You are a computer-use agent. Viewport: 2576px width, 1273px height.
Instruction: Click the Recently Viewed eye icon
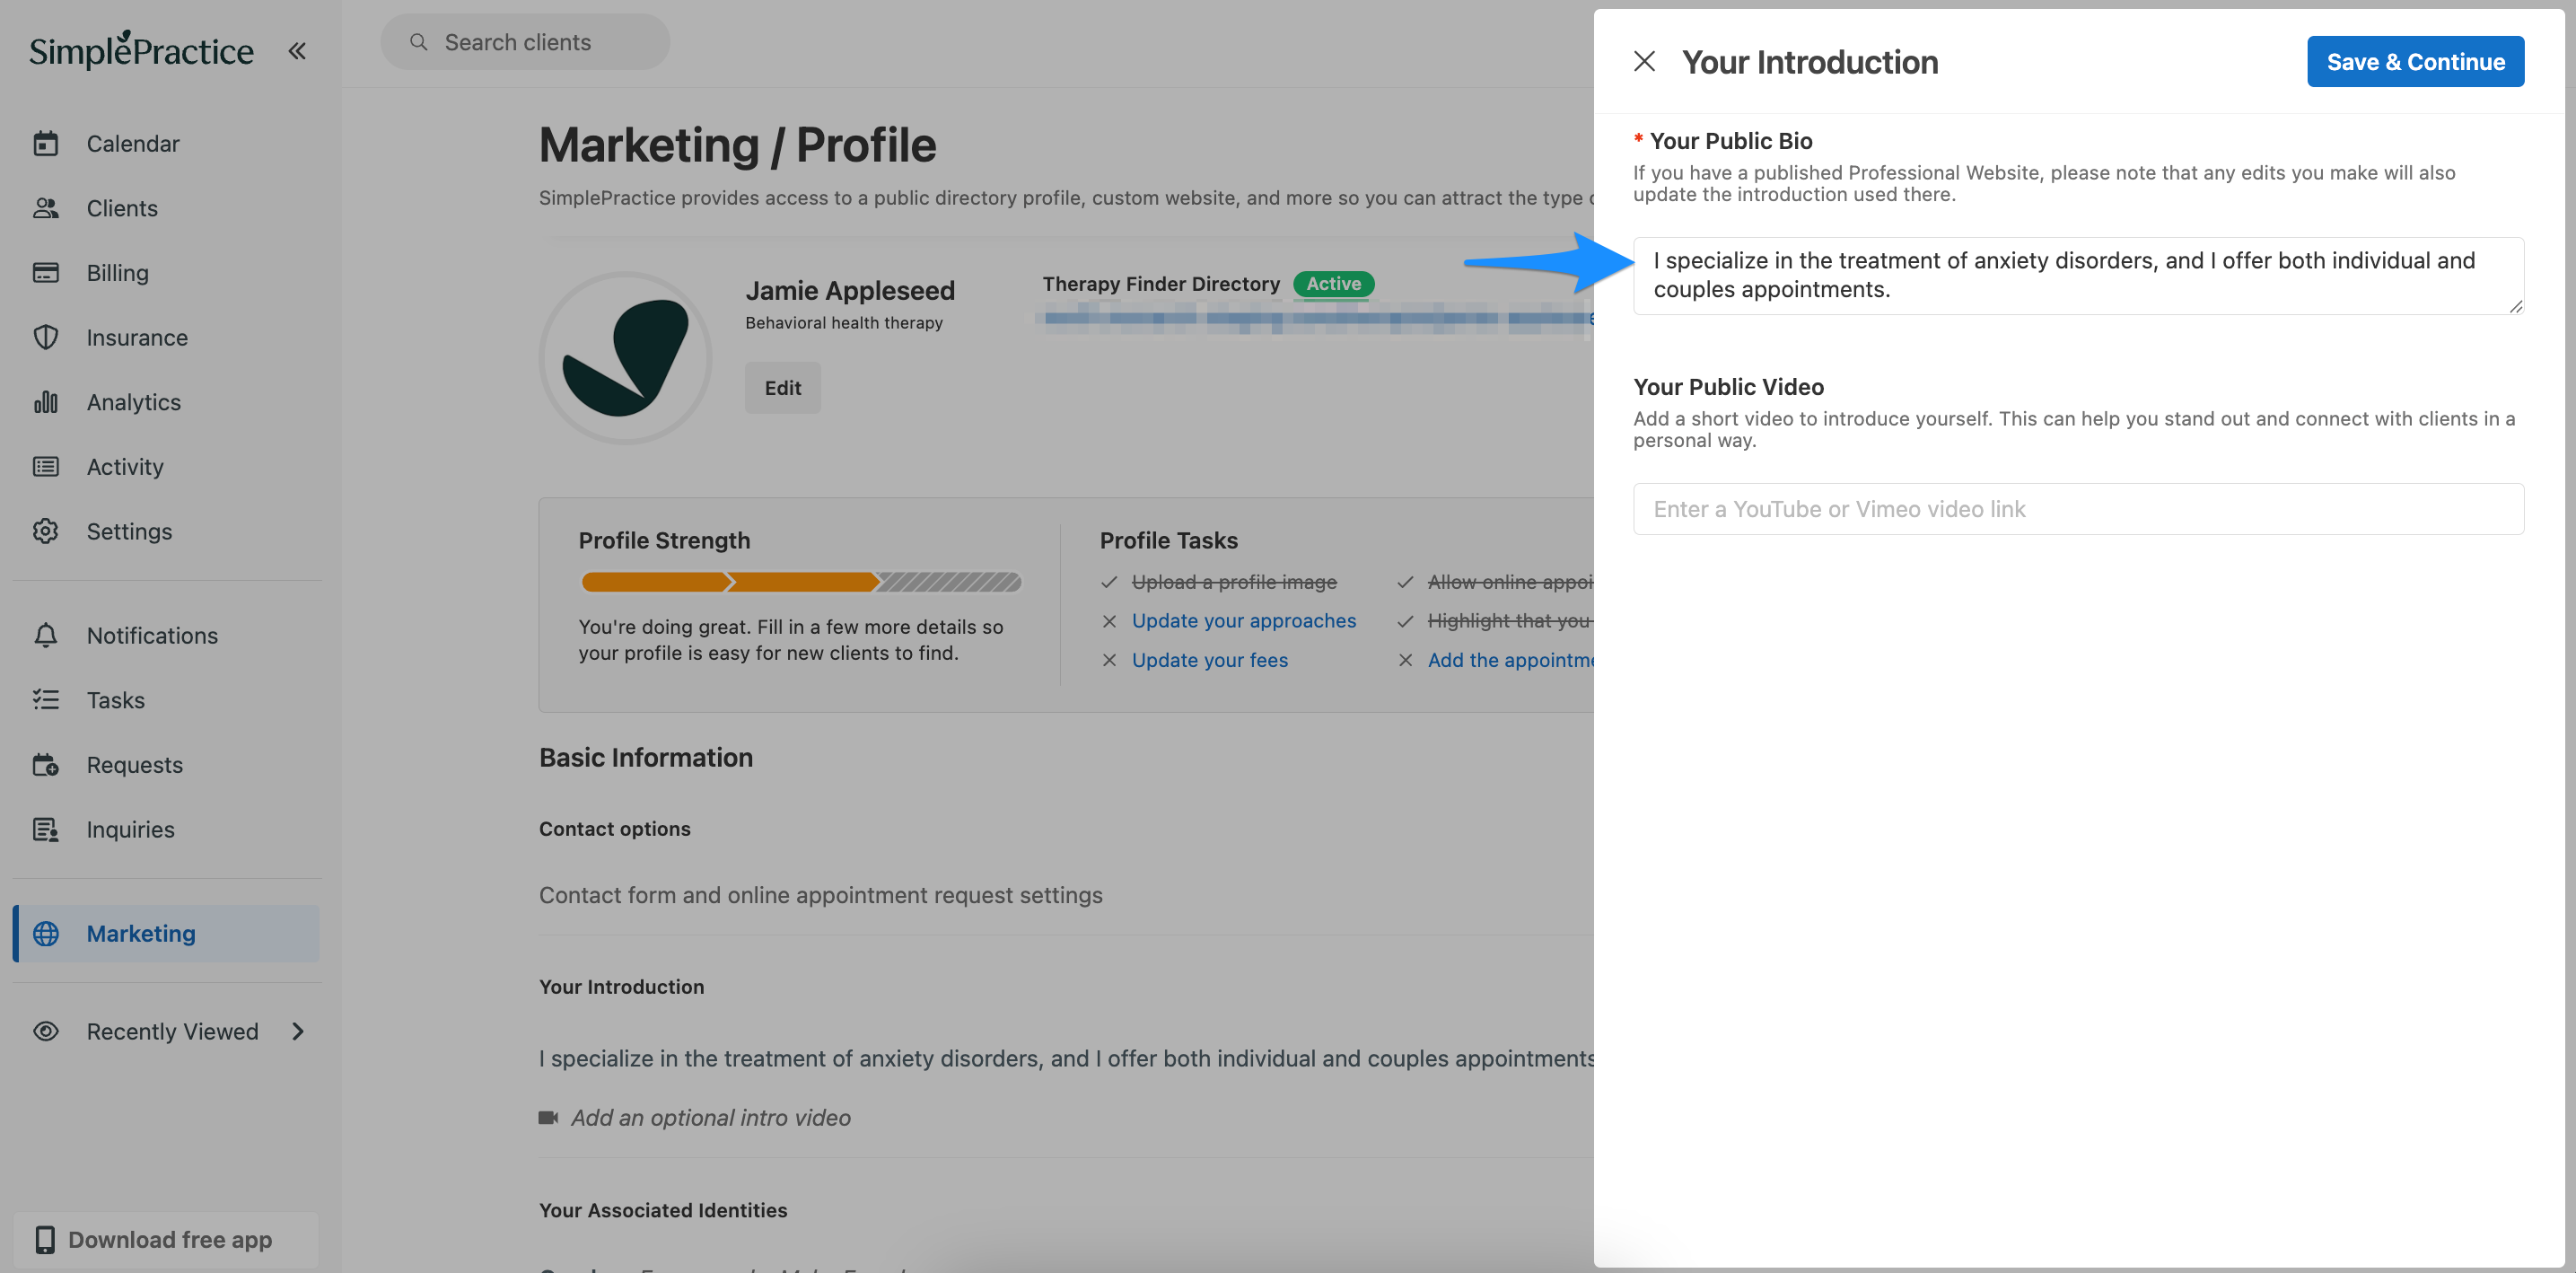pos(46,1031)
